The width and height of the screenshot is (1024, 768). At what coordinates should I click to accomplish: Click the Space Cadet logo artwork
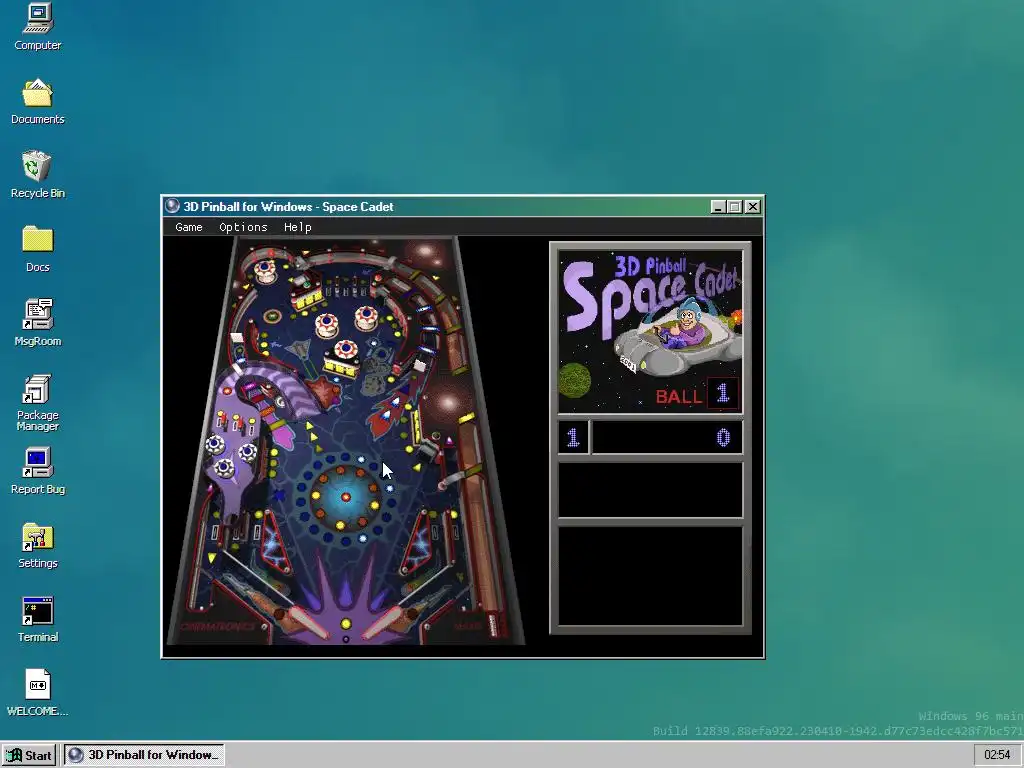[x=650, y=331]
